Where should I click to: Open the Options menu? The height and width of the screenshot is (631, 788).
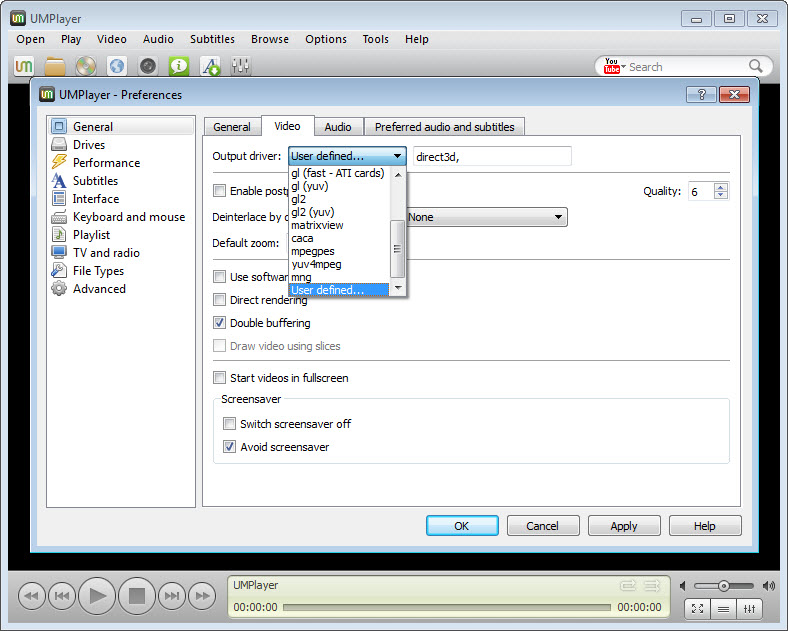coord(326,39)
